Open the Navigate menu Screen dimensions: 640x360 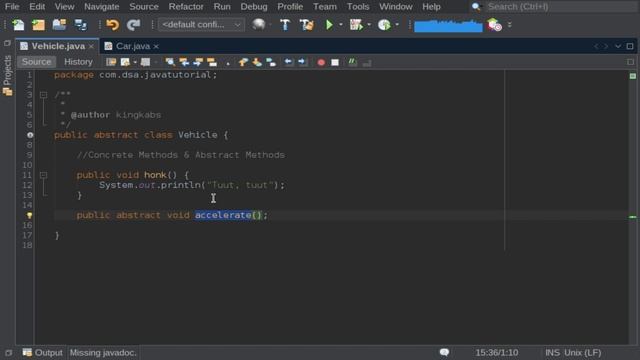[102, 7]
